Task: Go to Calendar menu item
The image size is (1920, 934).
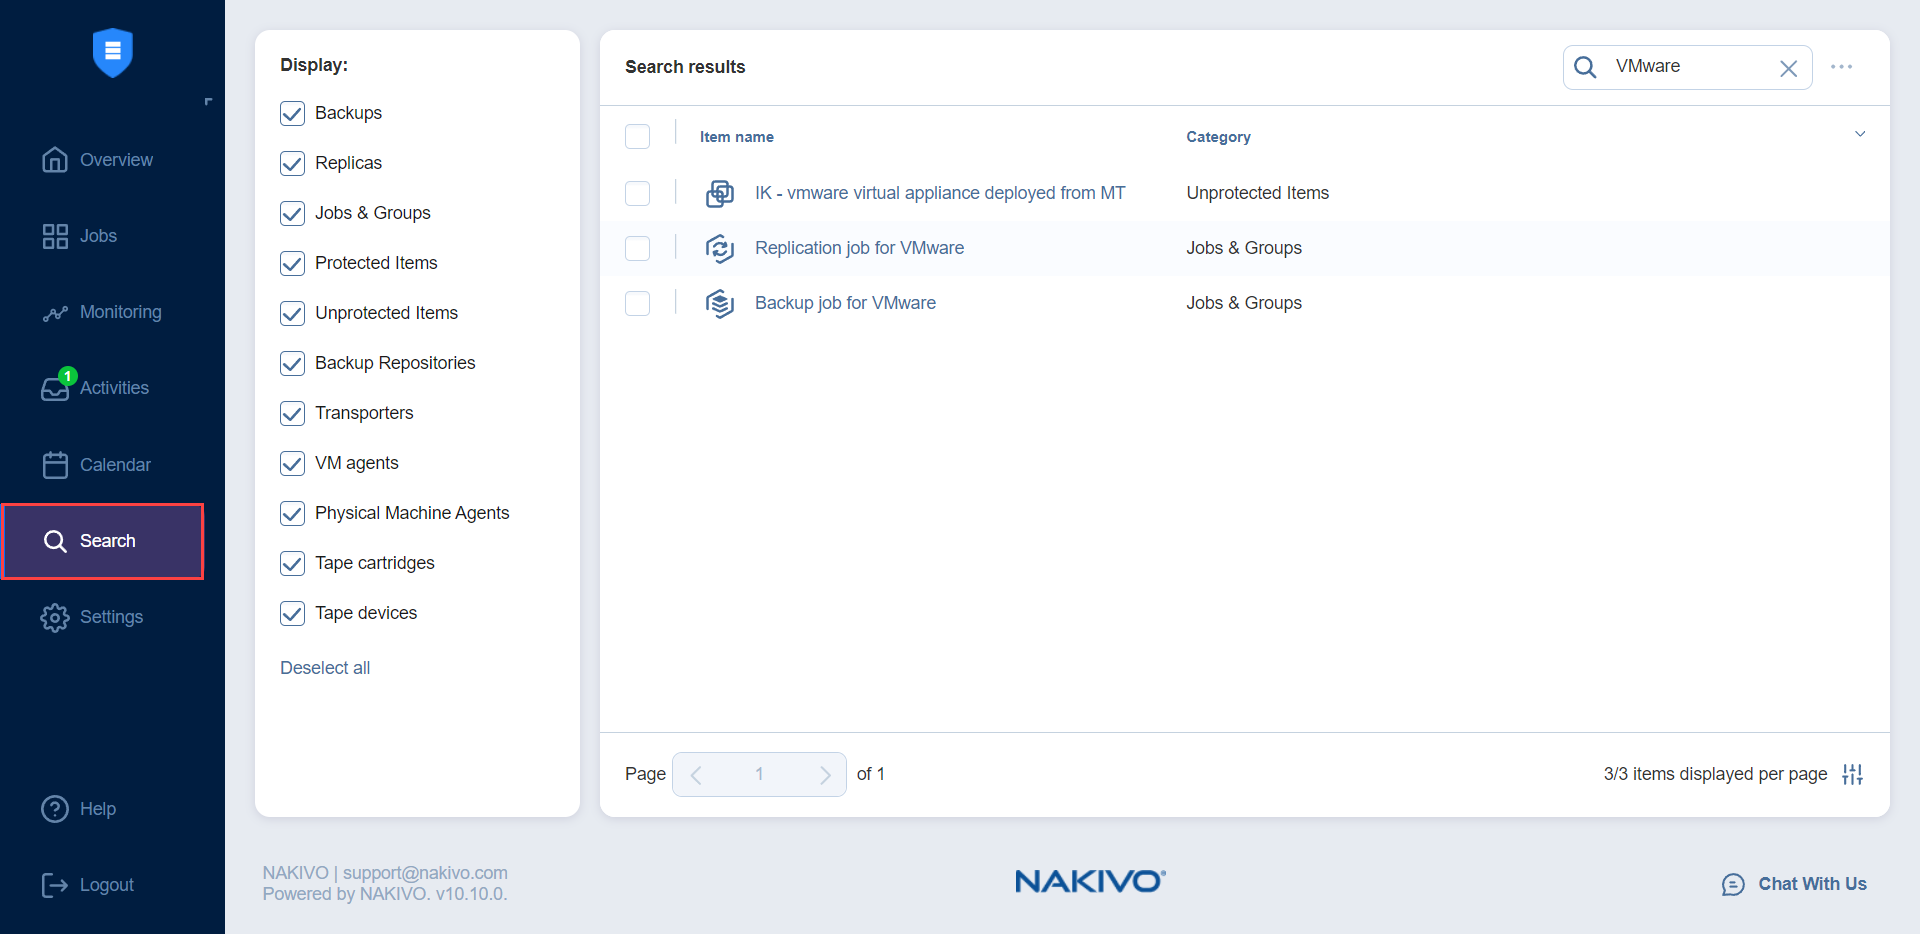Action: pyautogui.click(x=115, y=465)
